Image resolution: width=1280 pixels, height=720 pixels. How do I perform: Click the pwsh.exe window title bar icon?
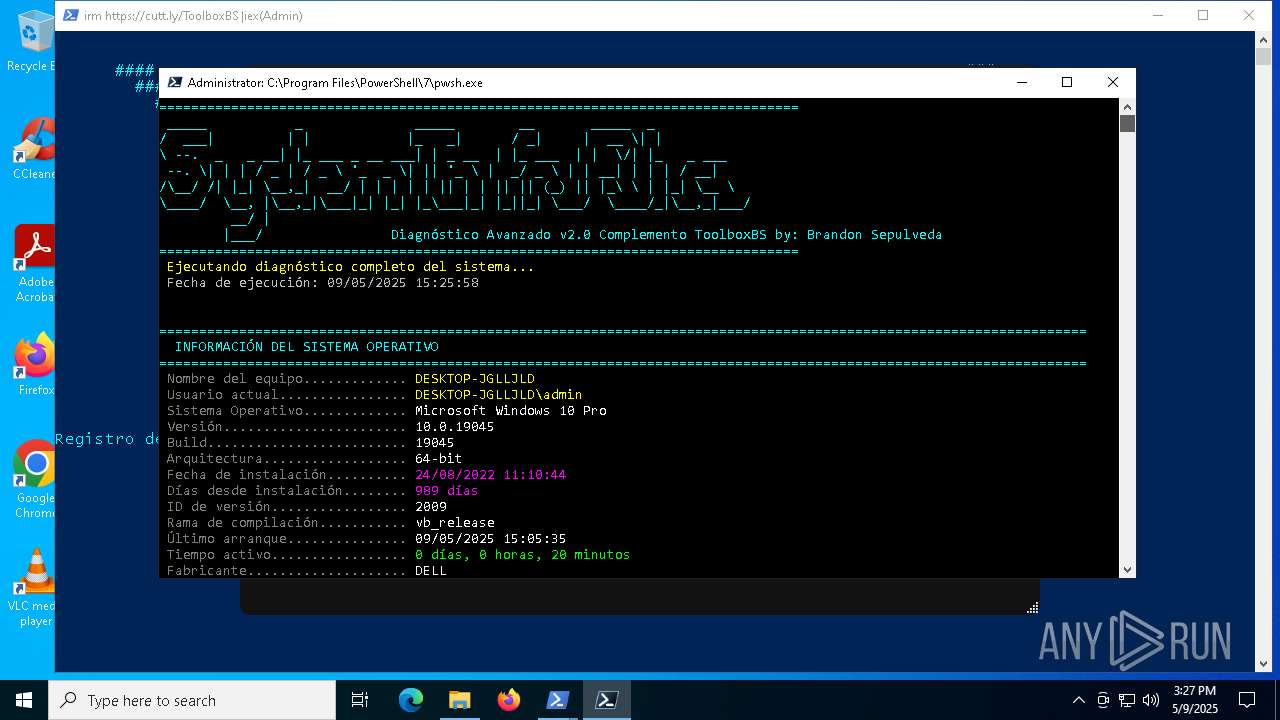click(174, 82)
